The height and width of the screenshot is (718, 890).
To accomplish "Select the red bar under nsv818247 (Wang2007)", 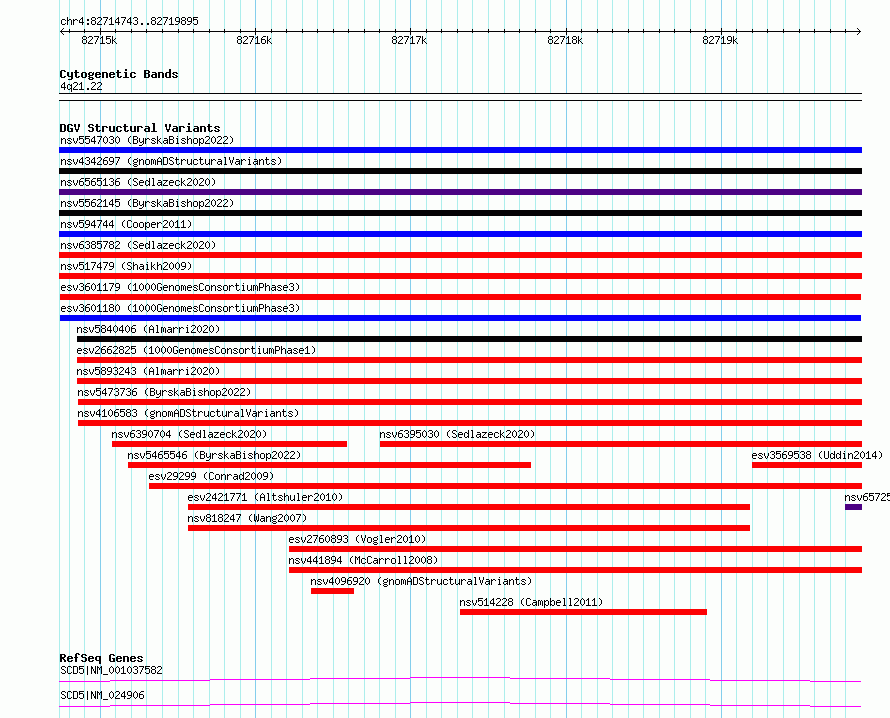I will (469, 528).
